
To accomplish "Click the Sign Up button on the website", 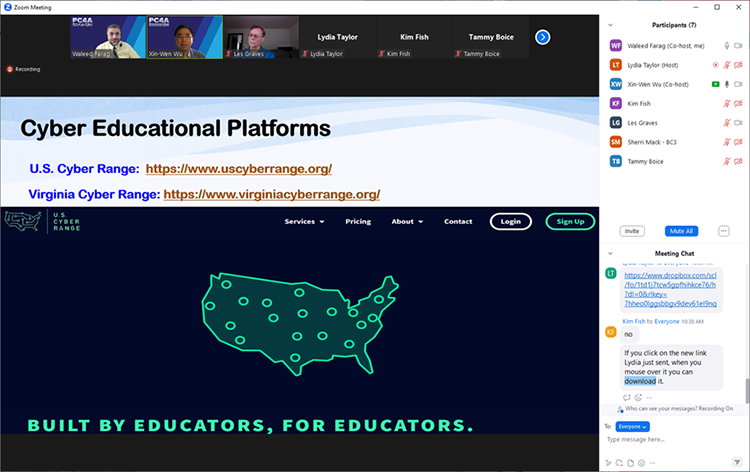I will coord(570,221).
